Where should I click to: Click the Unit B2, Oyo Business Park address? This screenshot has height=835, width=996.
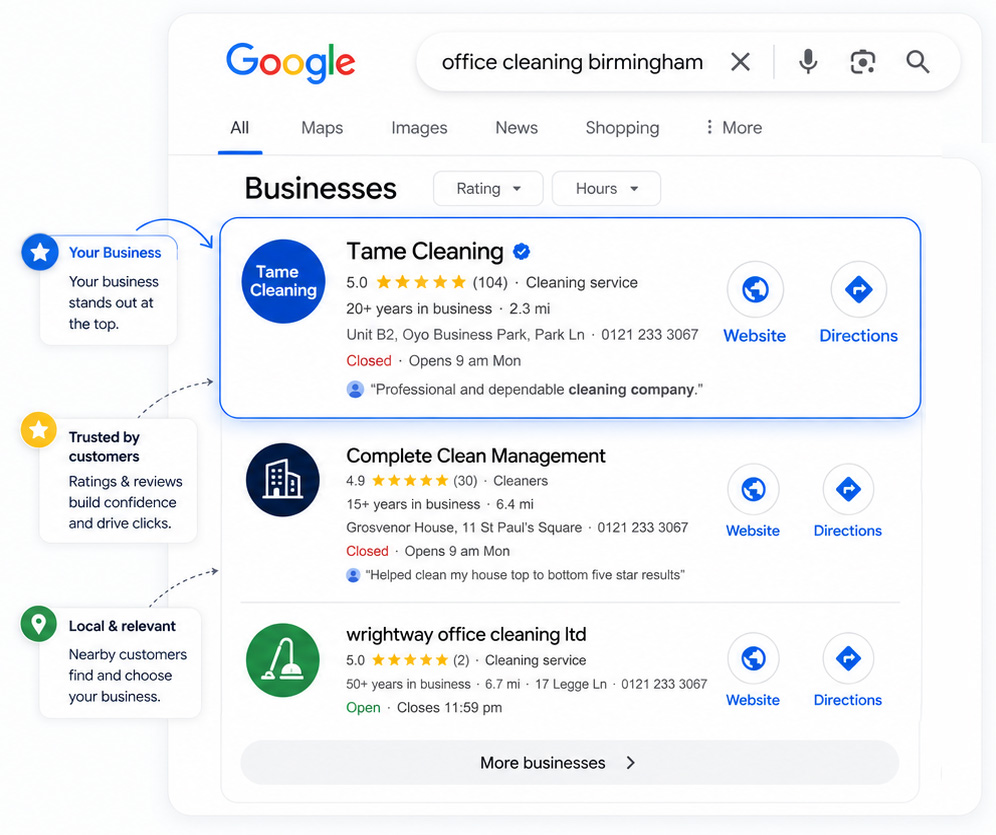(x=466, y=335)
